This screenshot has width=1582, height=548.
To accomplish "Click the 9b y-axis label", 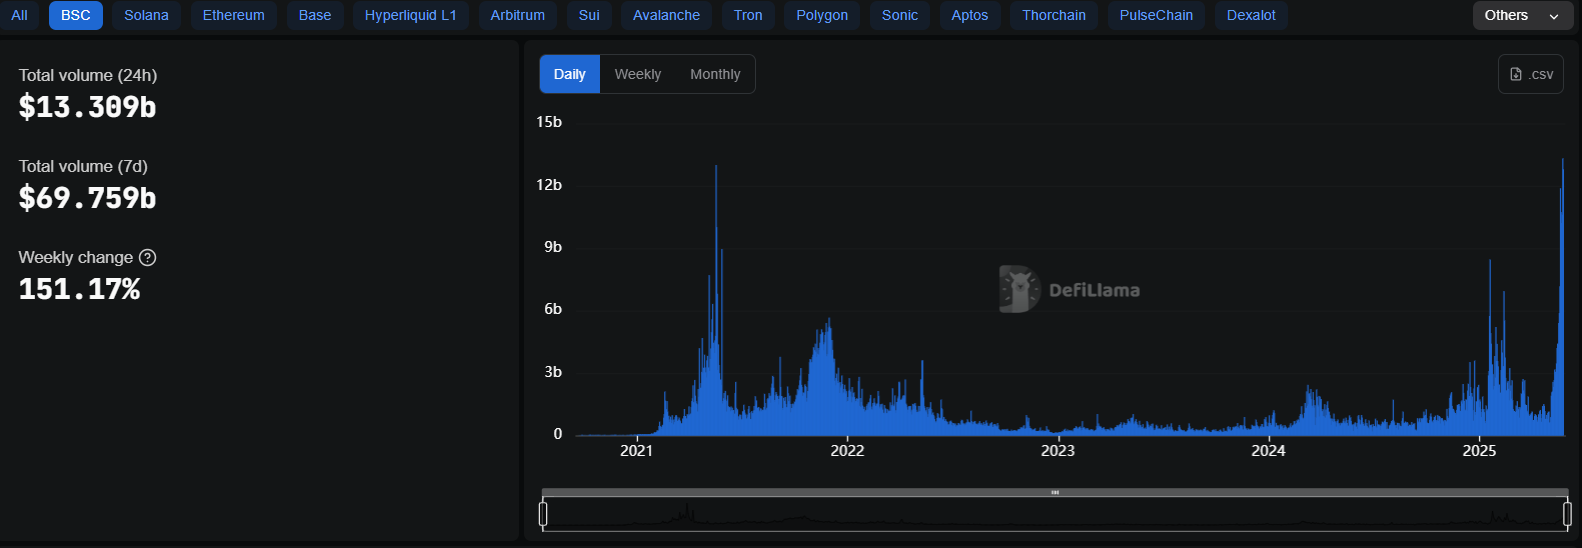I will tap(553, 247).
